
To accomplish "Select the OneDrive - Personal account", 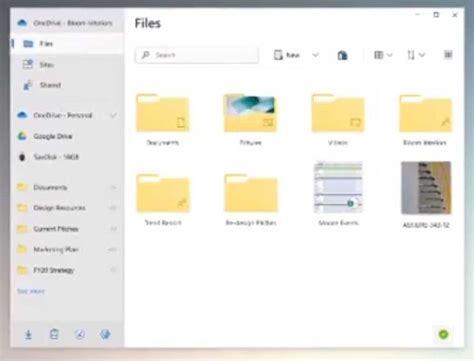I will tap(63, 115).
